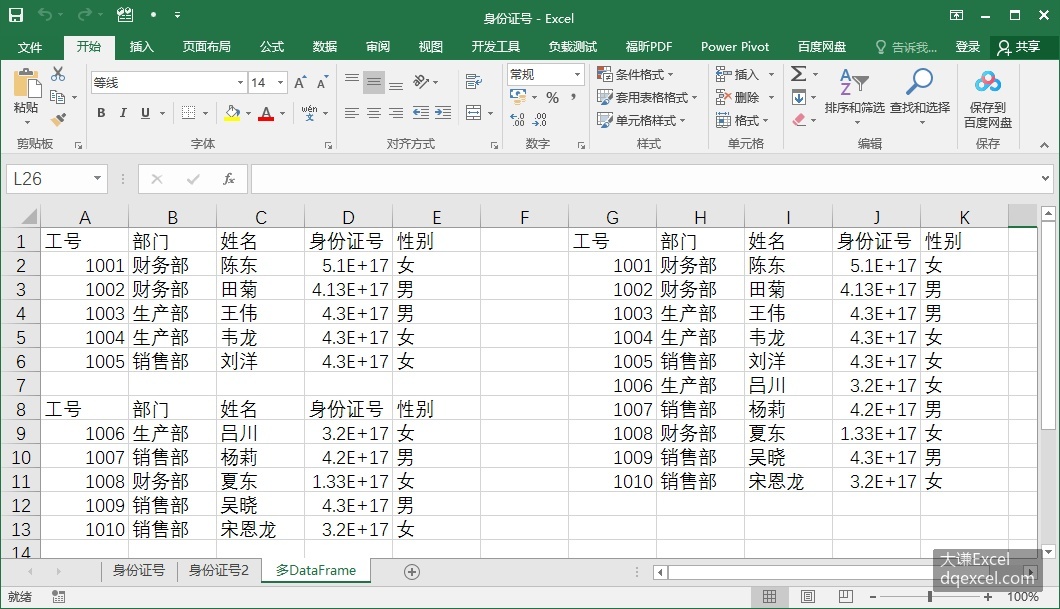This screenshot has width=1060, height=609.
Task: Decrease font size with smaller A icon
Action: coord(322,82)
